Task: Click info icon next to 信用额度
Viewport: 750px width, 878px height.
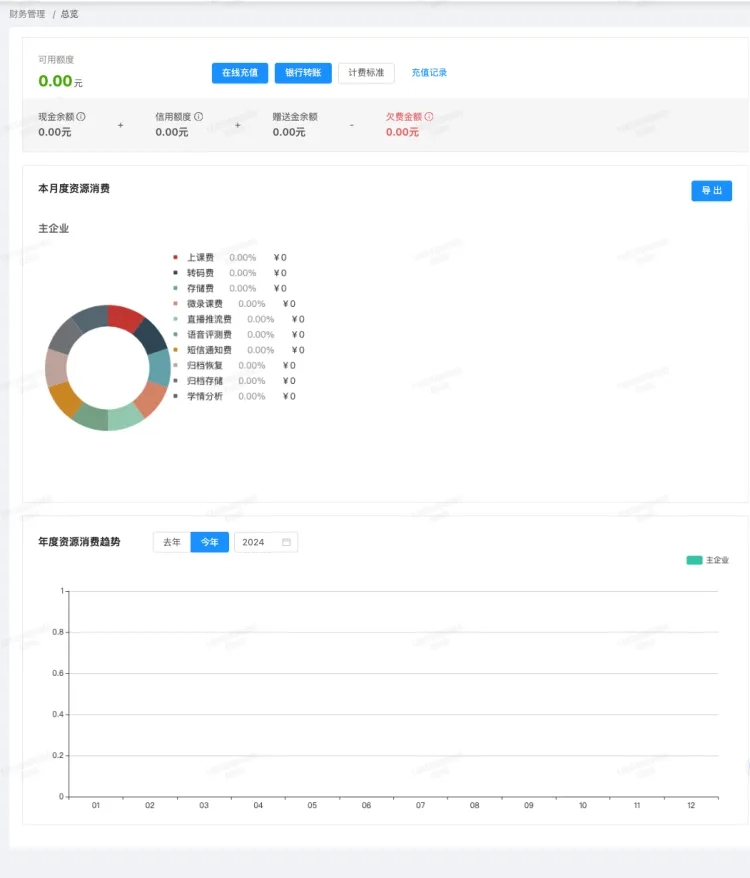Action: pyautogui.click(x=198, y=117)
